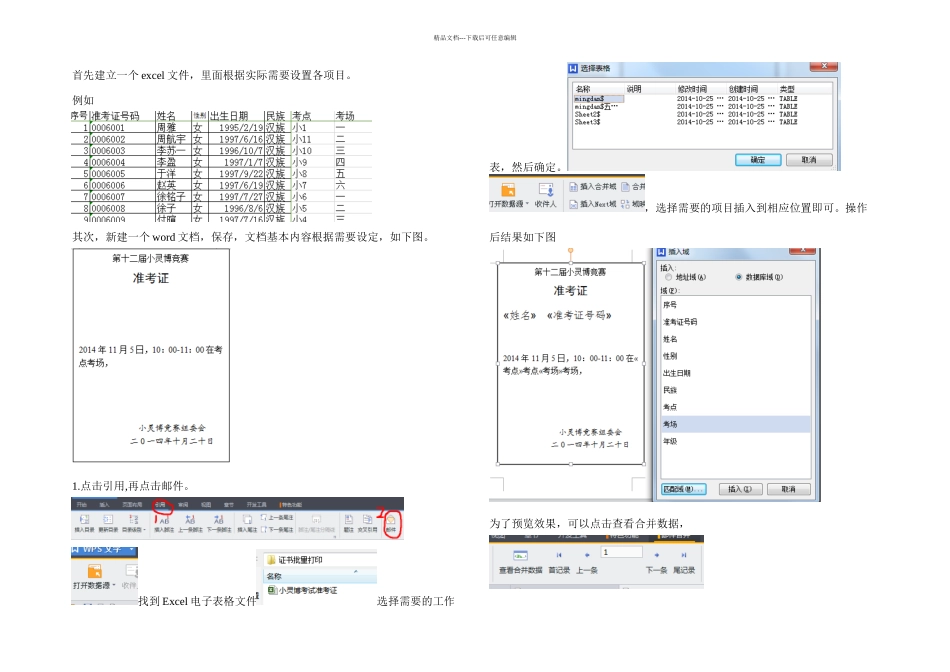
Task: Open the 插入 (Insert) ribbon tab
Action: [x=104, y=504]
